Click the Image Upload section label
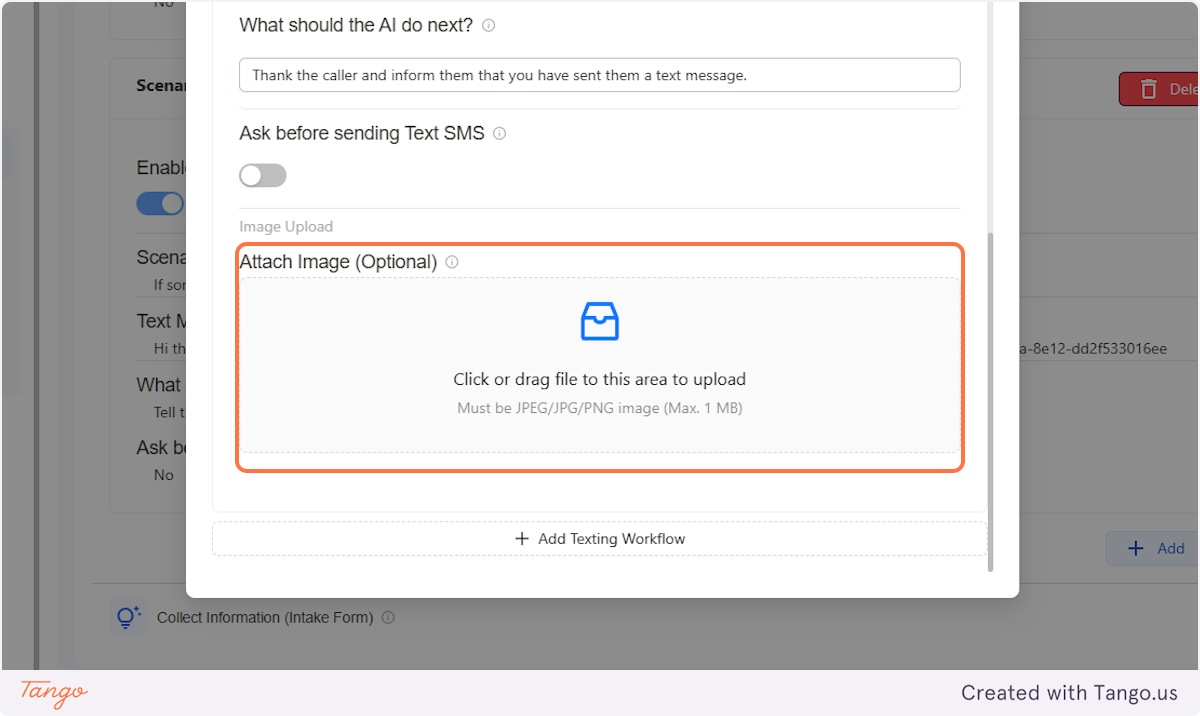1200x716 pixels. point(286,227)
